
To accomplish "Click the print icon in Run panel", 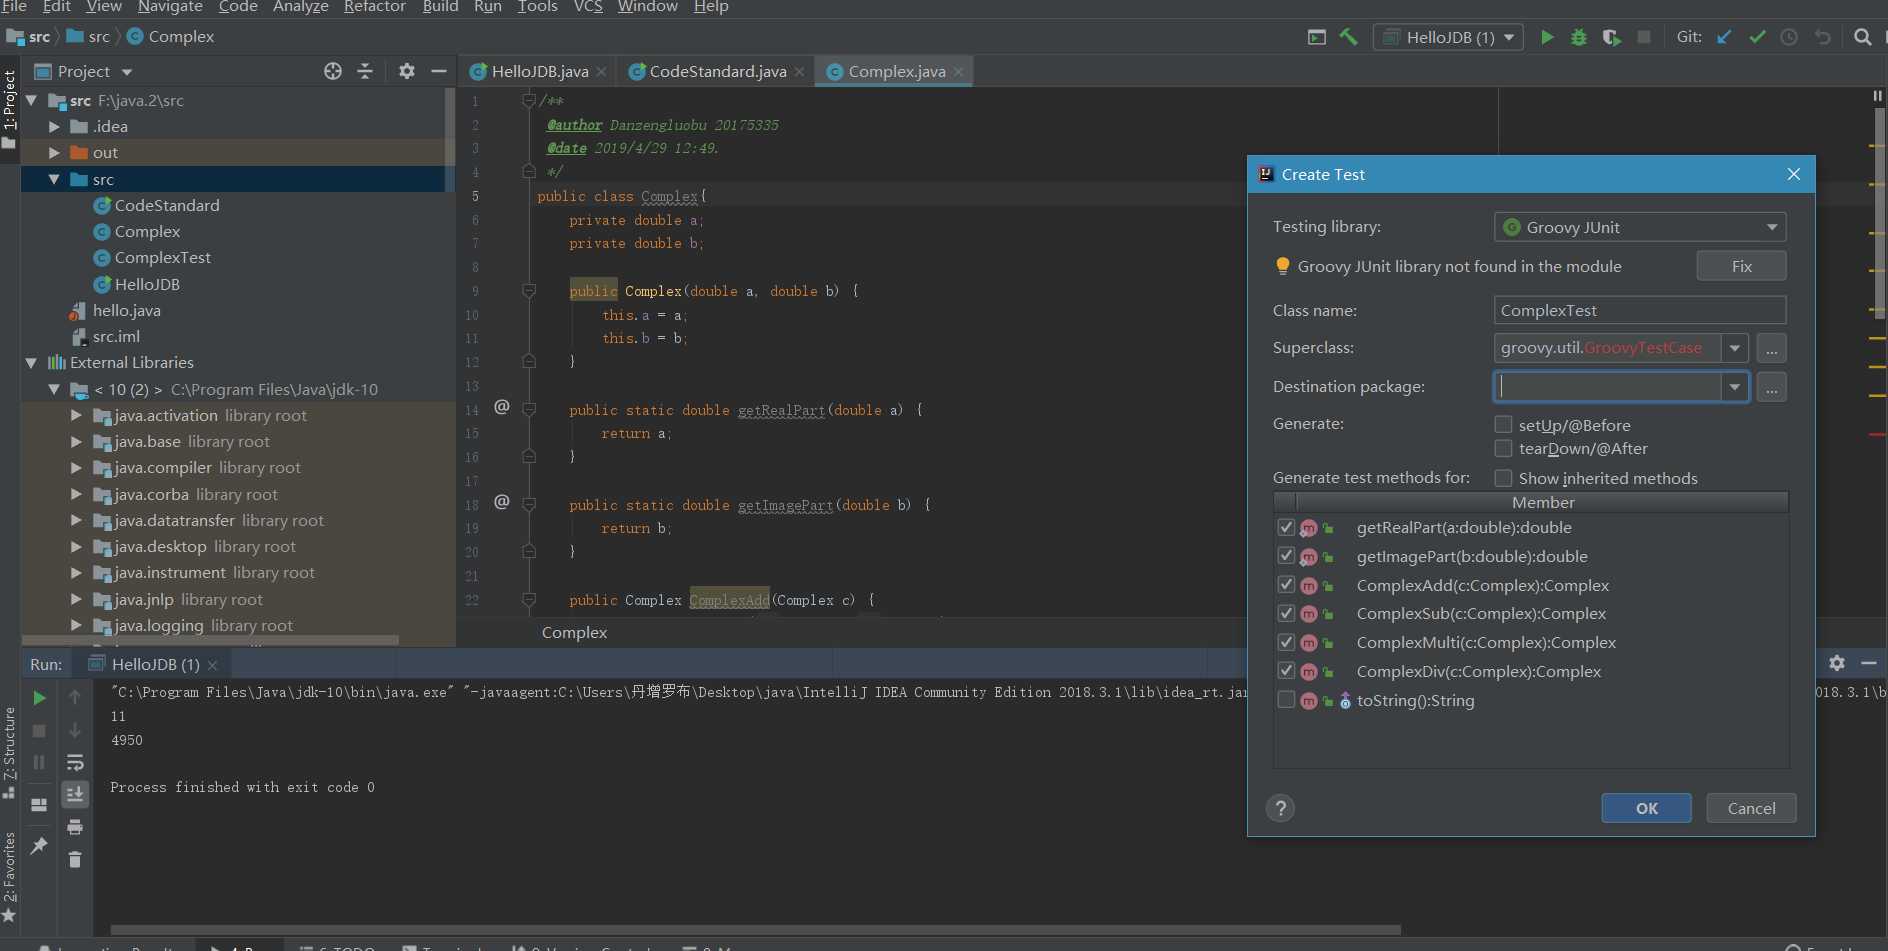I will click(x=75, y=827).
